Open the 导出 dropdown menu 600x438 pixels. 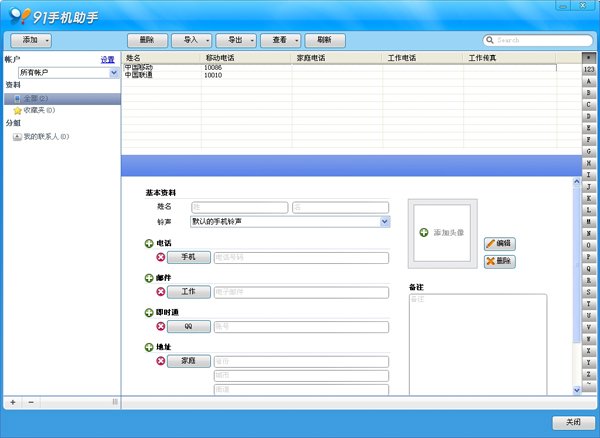(x=236, y=40)
